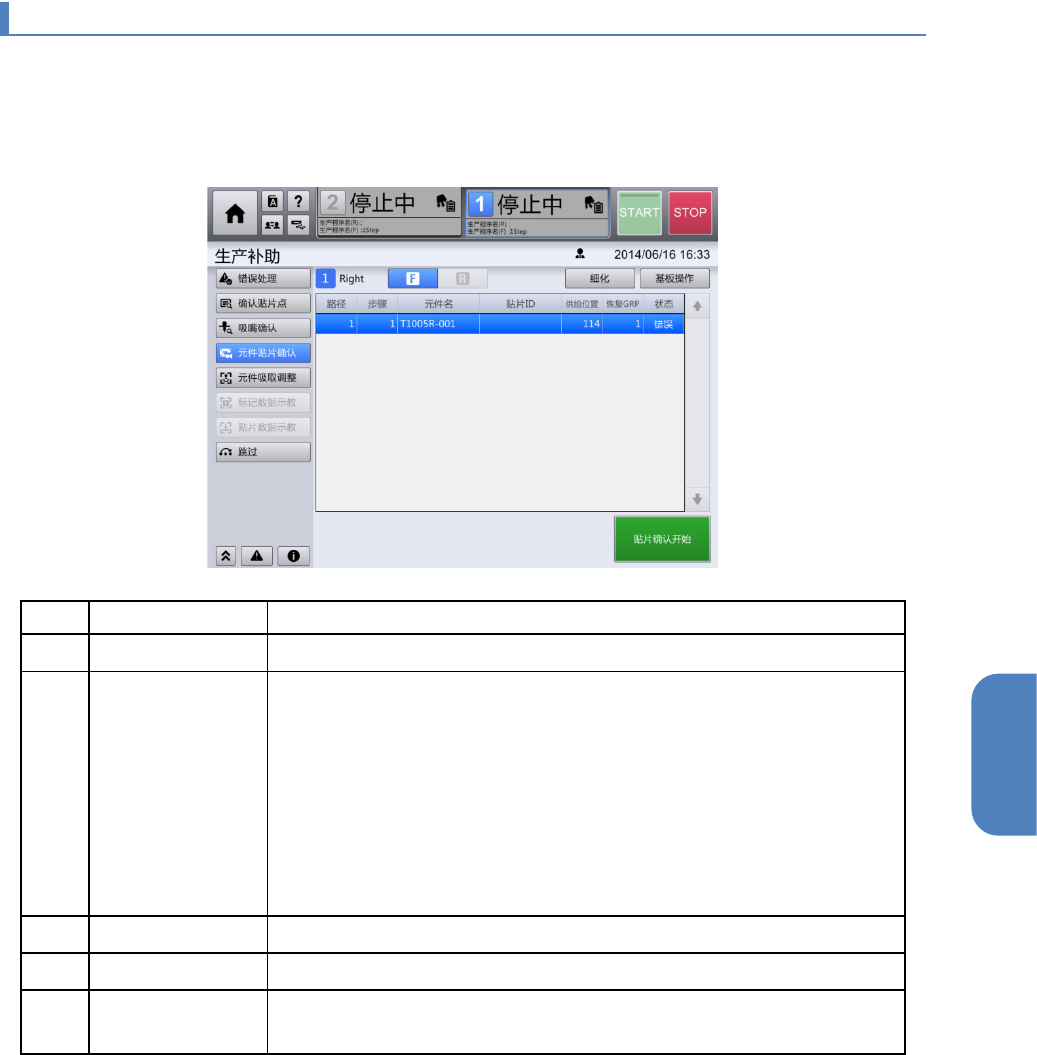
Task: Open 吸嘴确认 nozzle check
Action: (263, 328)
